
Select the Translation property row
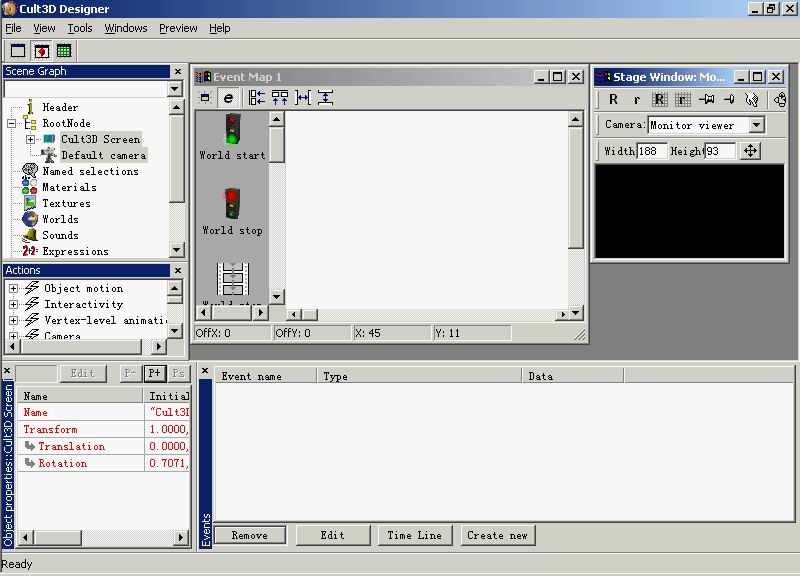coord(104,446)
